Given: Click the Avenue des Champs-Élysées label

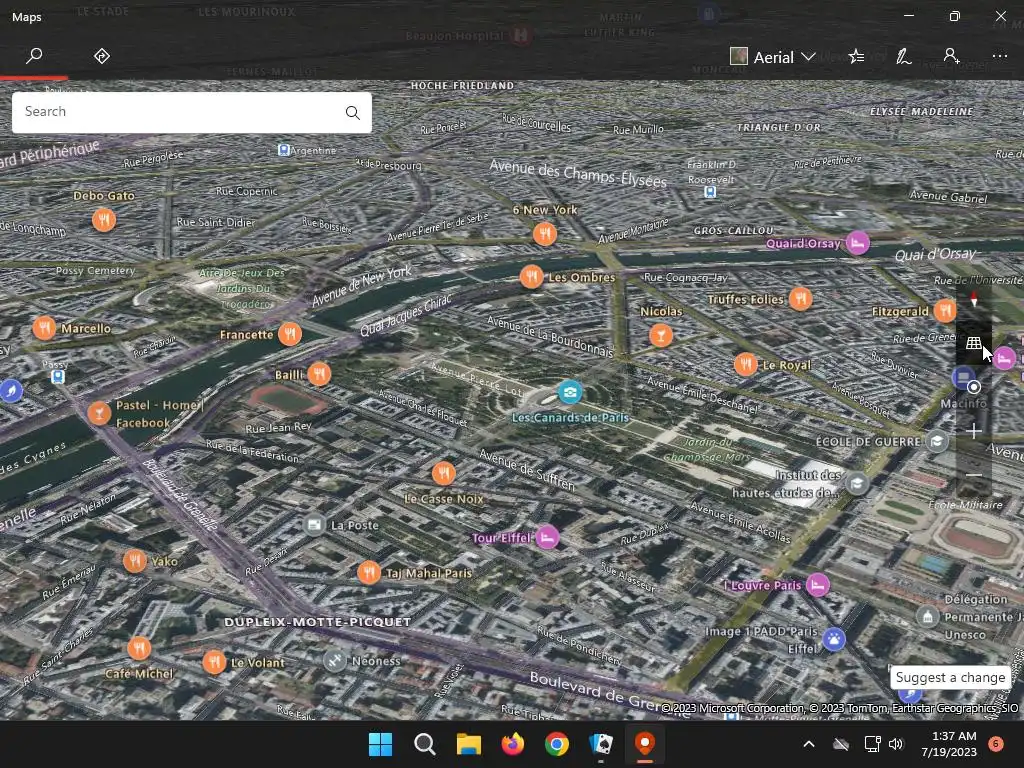Looking at the screenshot, I should click(x=578, y=174).
